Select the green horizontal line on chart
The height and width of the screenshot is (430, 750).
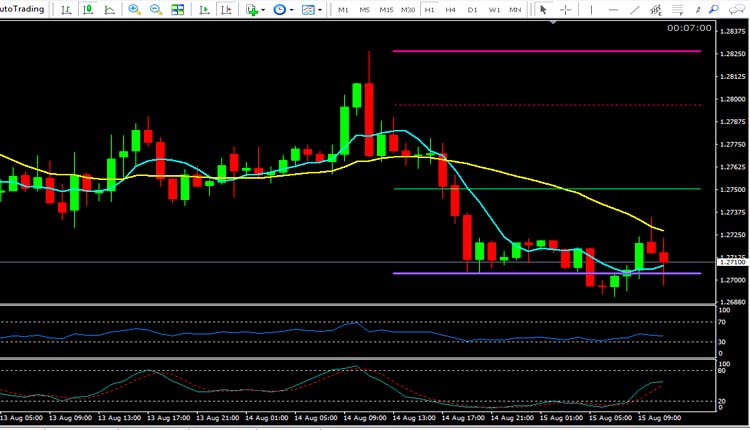547,189
